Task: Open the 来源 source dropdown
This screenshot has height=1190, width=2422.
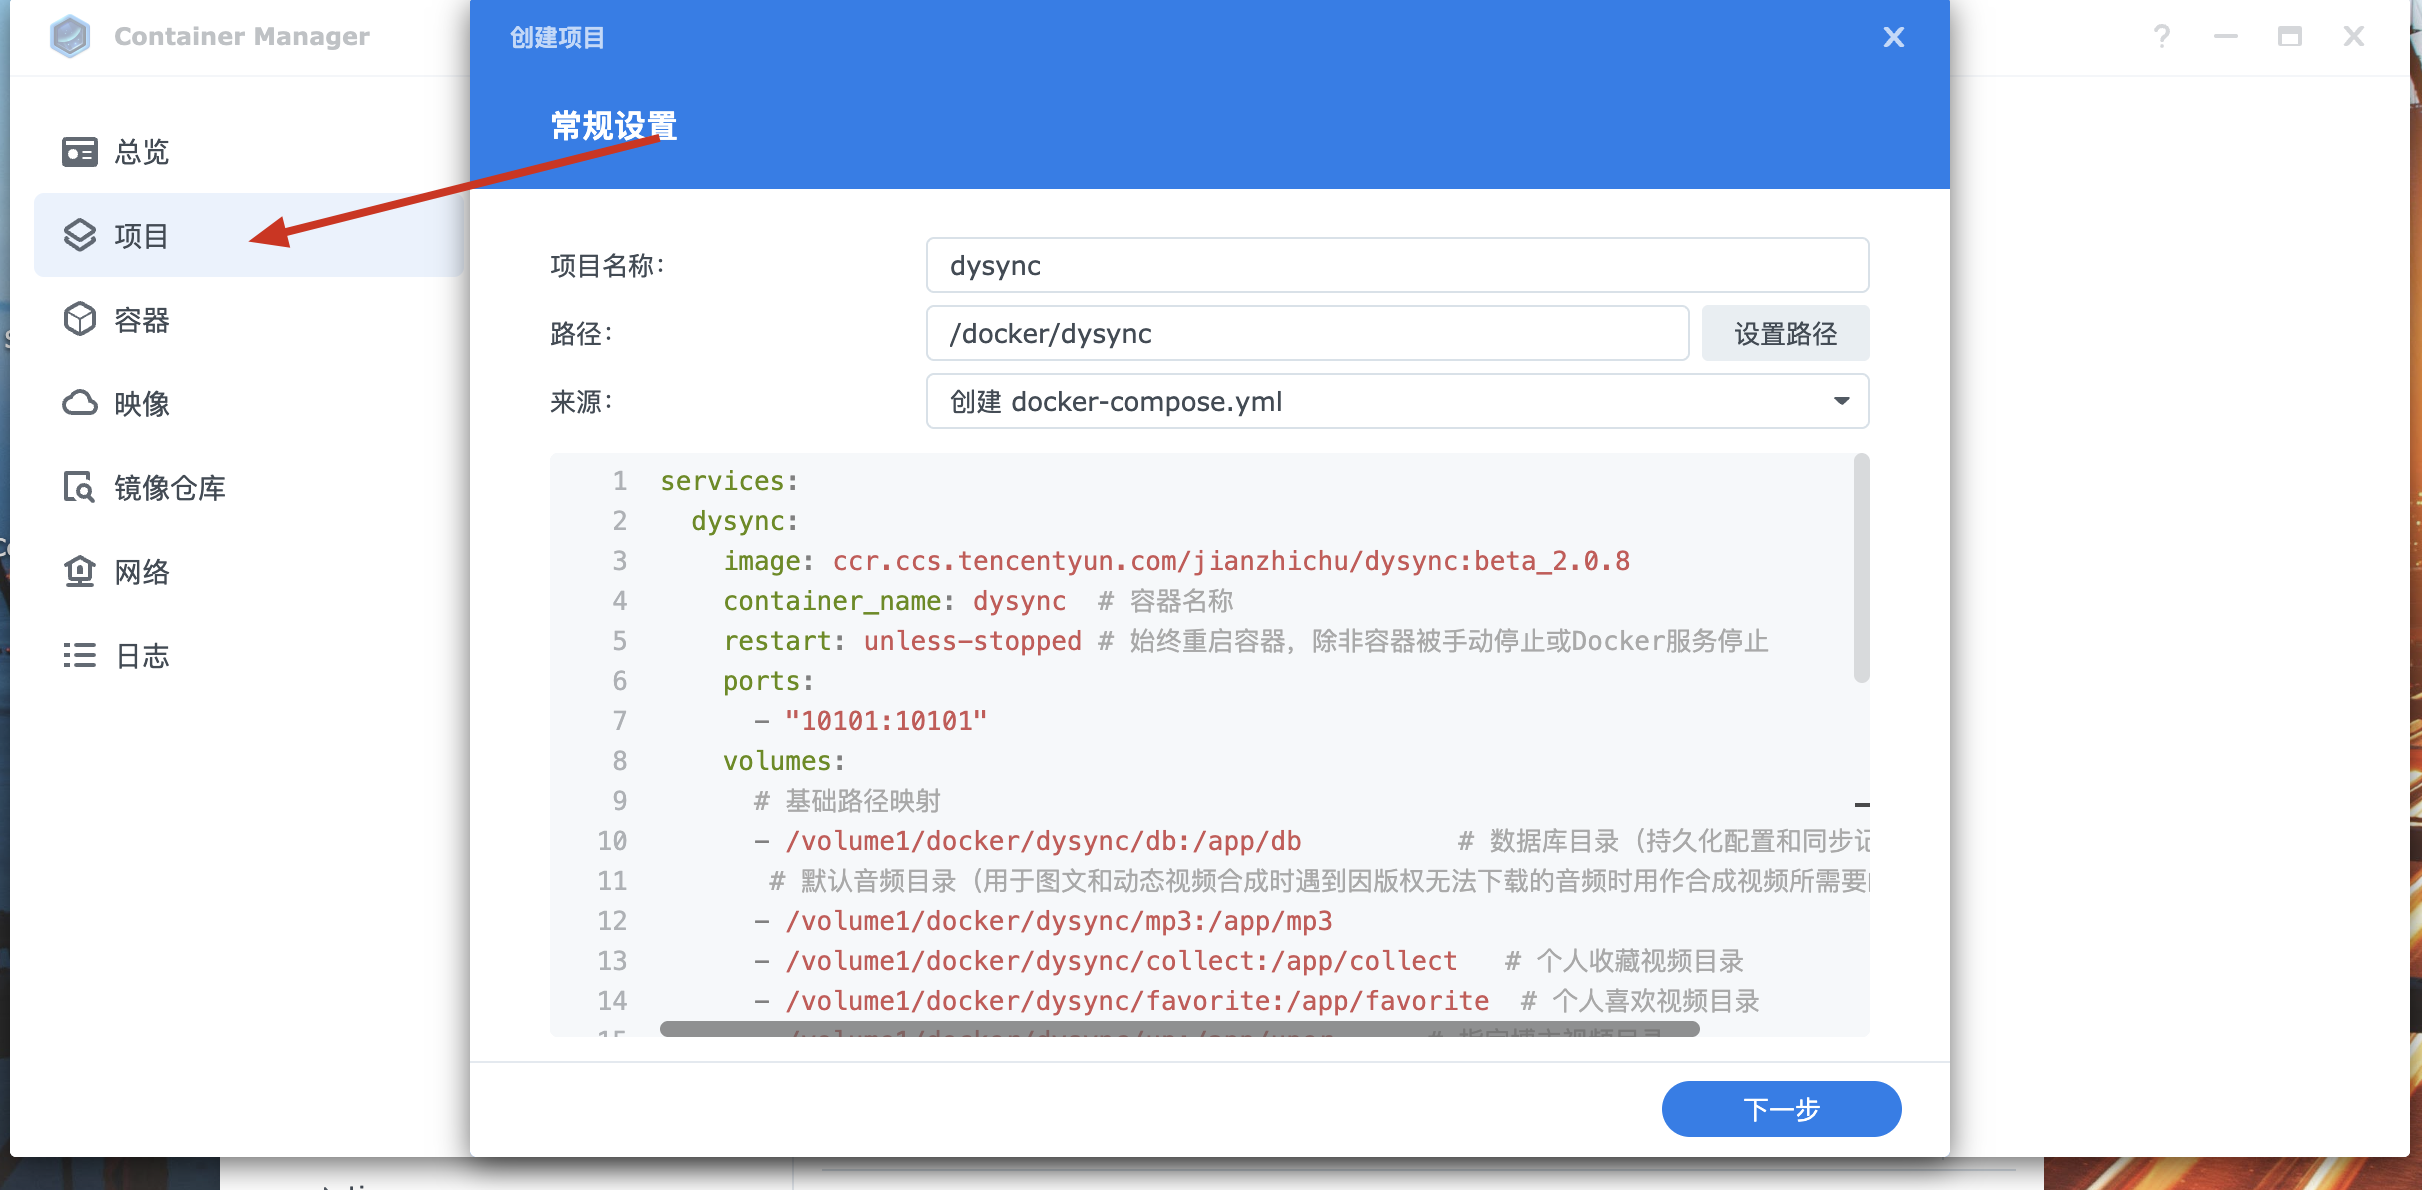Action: click(1396, 401)
